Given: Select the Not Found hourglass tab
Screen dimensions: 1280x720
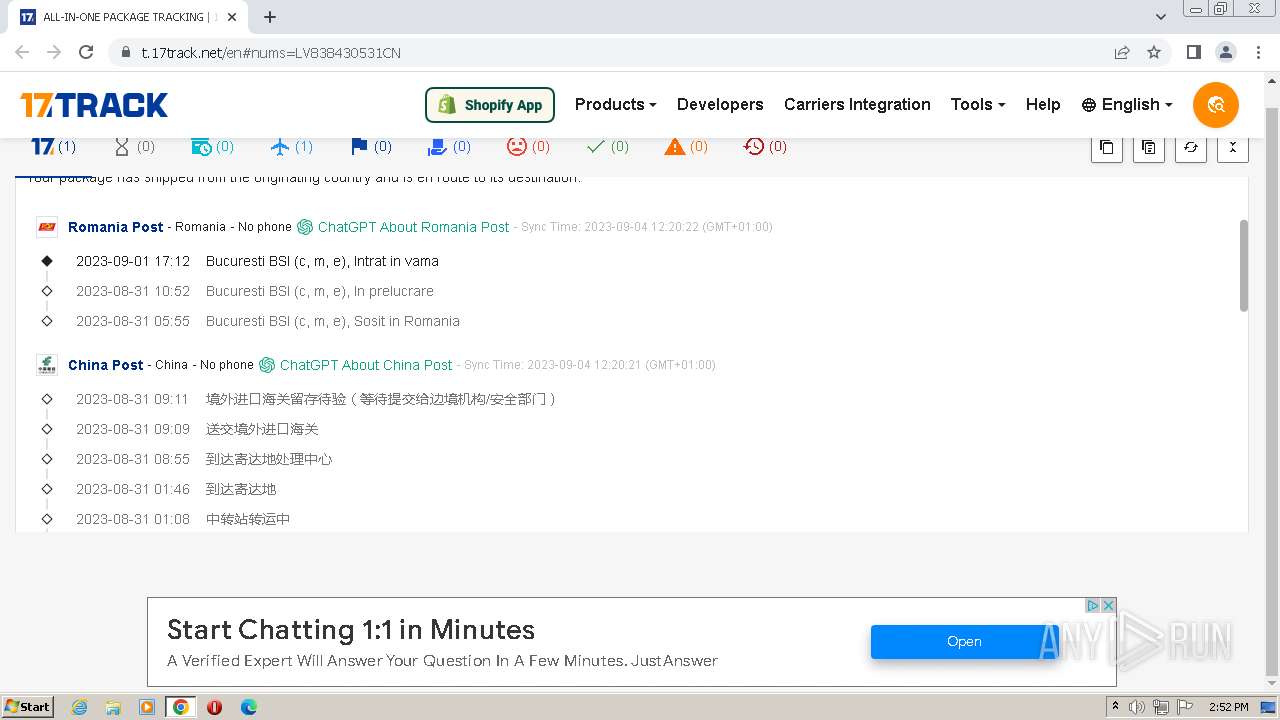Looking at the screenshot, I should click(134, 147).
